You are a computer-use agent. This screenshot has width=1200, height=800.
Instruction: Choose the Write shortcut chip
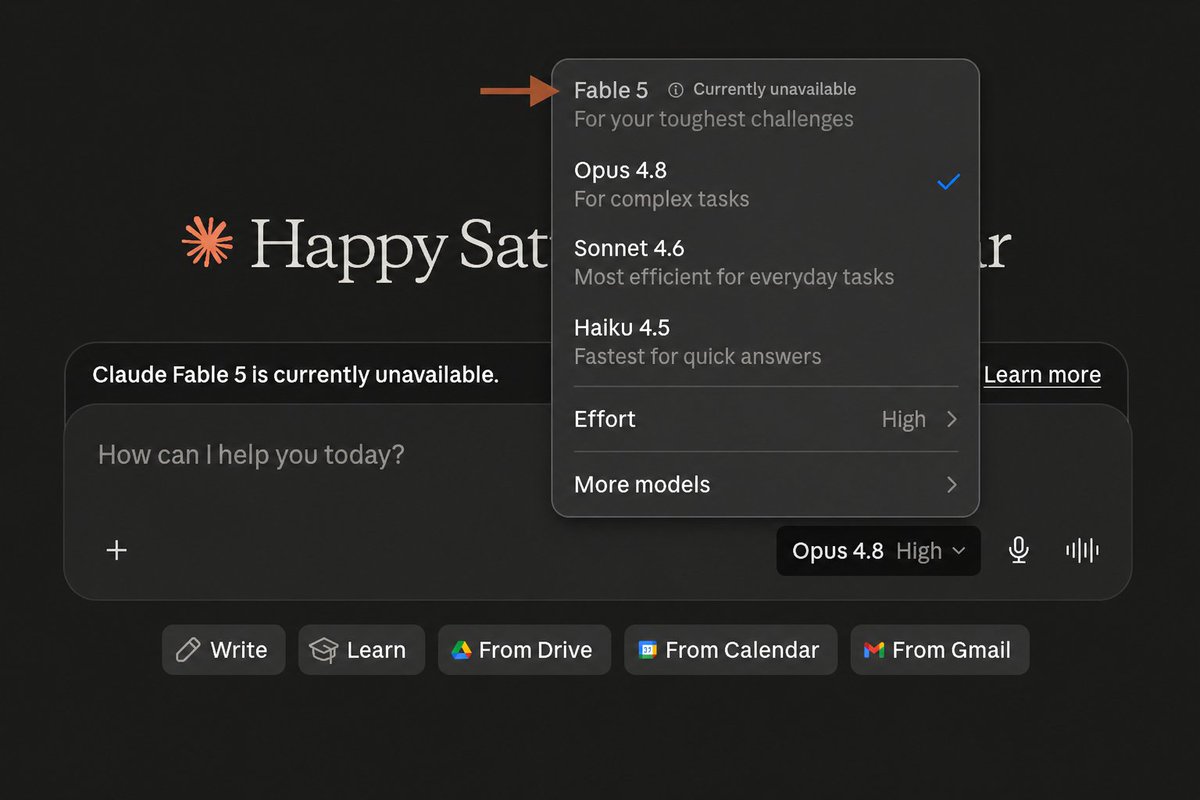(223, 650)
